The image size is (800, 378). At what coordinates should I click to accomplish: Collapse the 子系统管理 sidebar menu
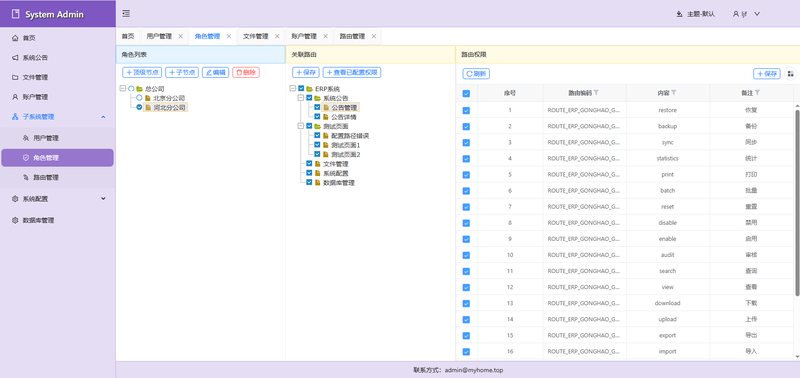[x=57, y=117]
